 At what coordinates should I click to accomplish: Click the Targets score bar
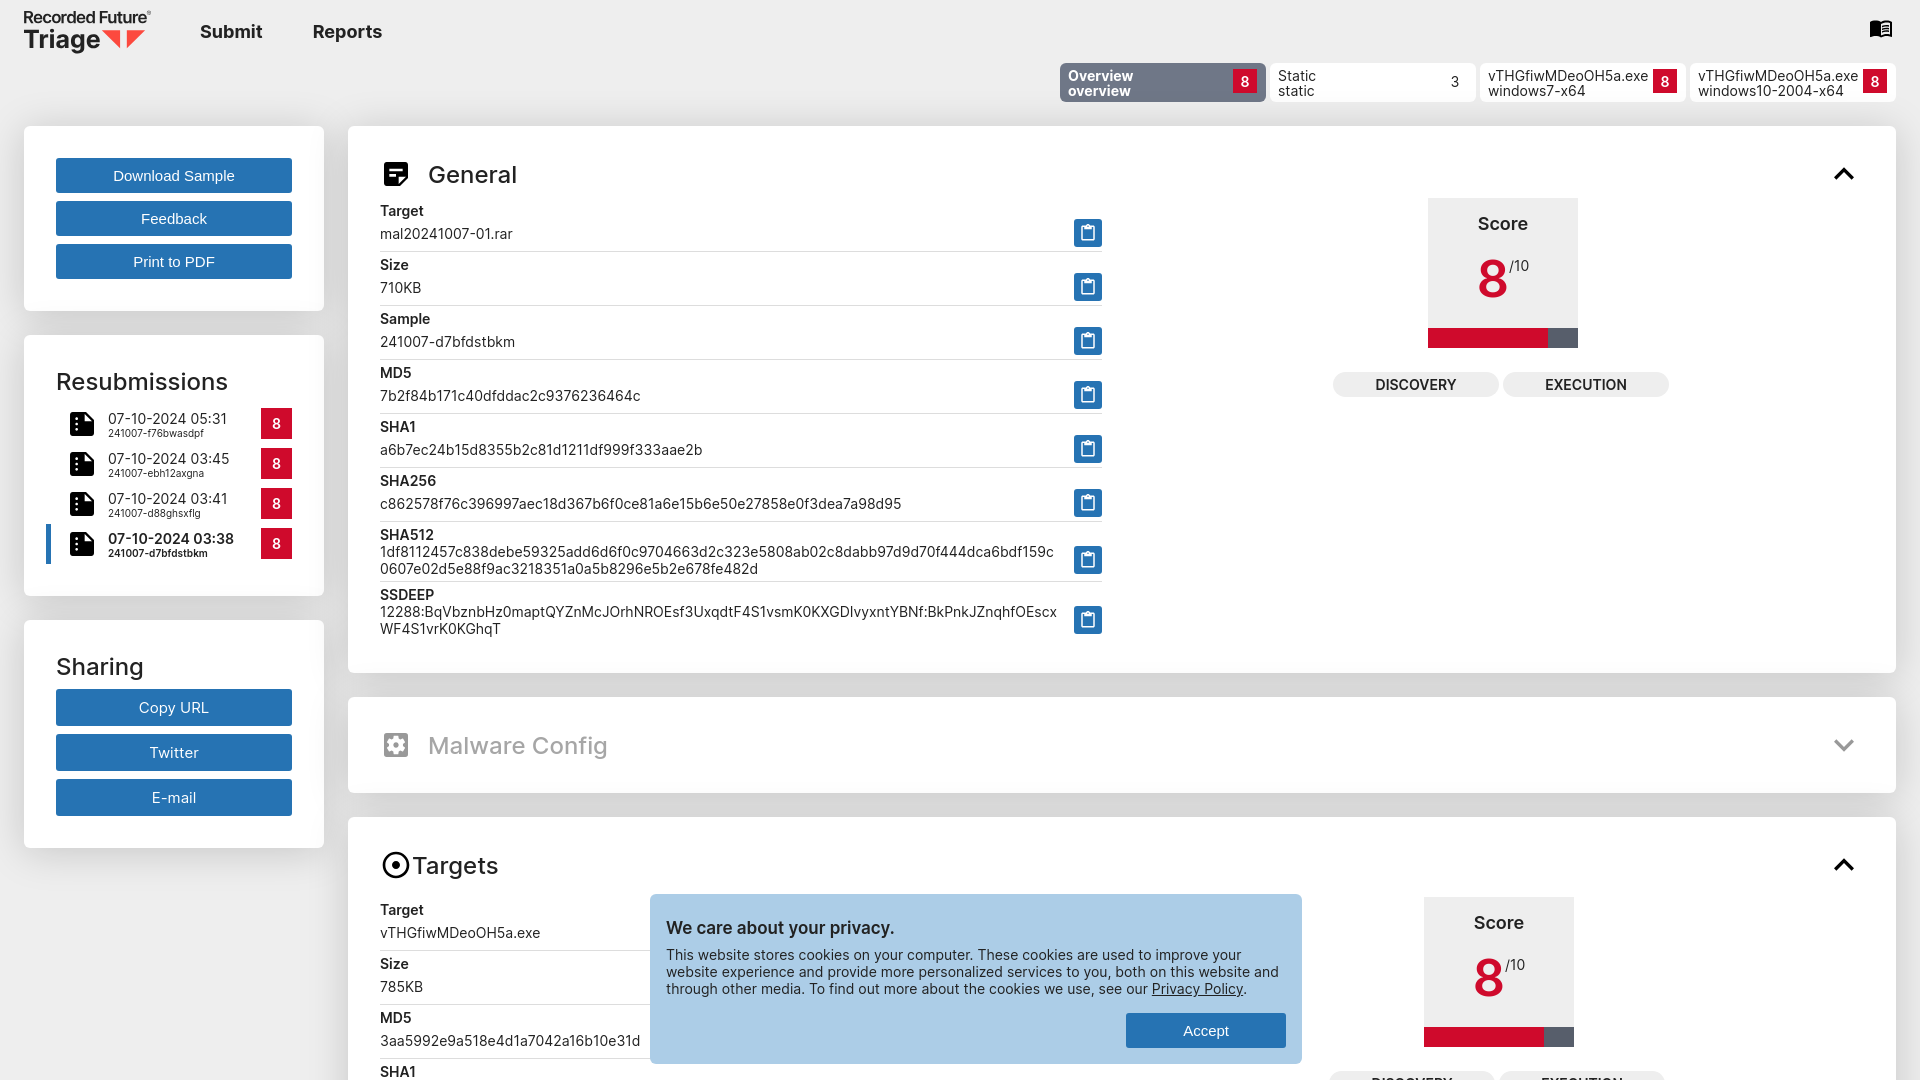(x=1499, y=1037)
